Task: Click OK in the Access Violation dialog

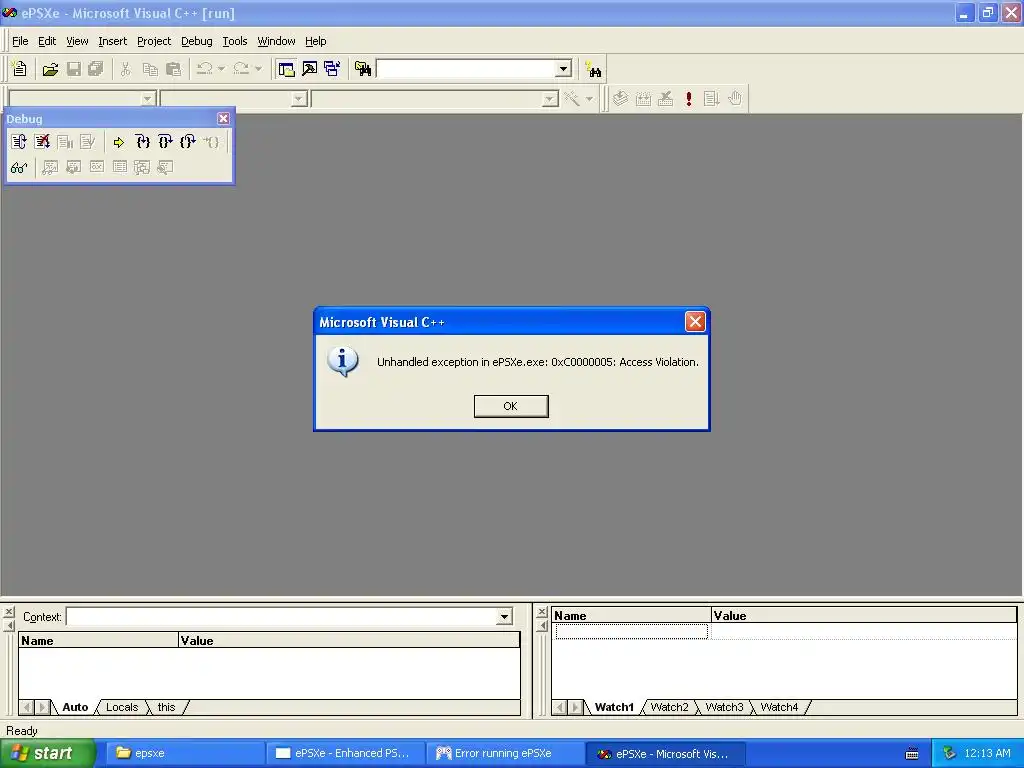Action: (511, 406)
